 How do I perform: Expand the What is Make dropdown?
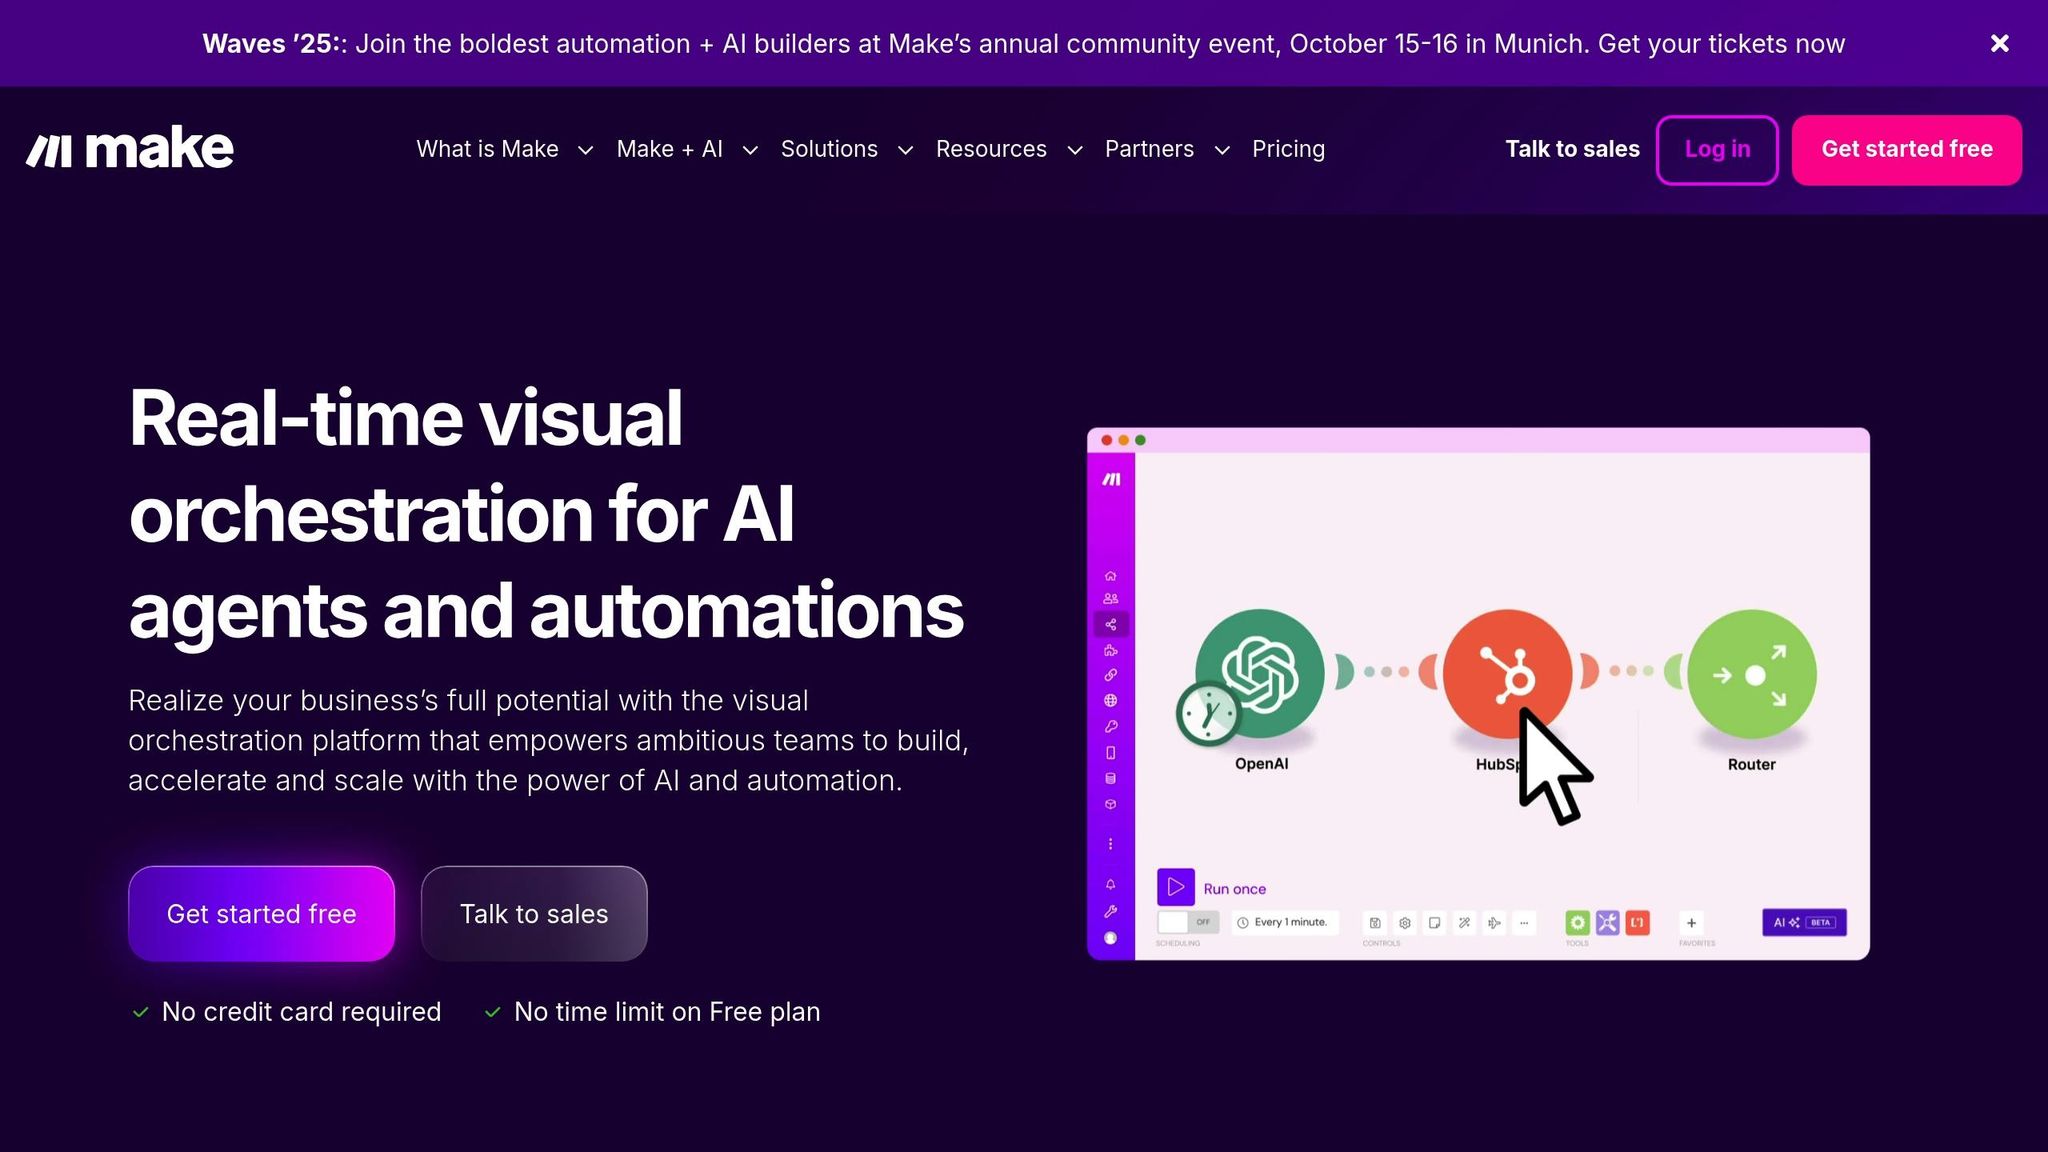(504, 149)
